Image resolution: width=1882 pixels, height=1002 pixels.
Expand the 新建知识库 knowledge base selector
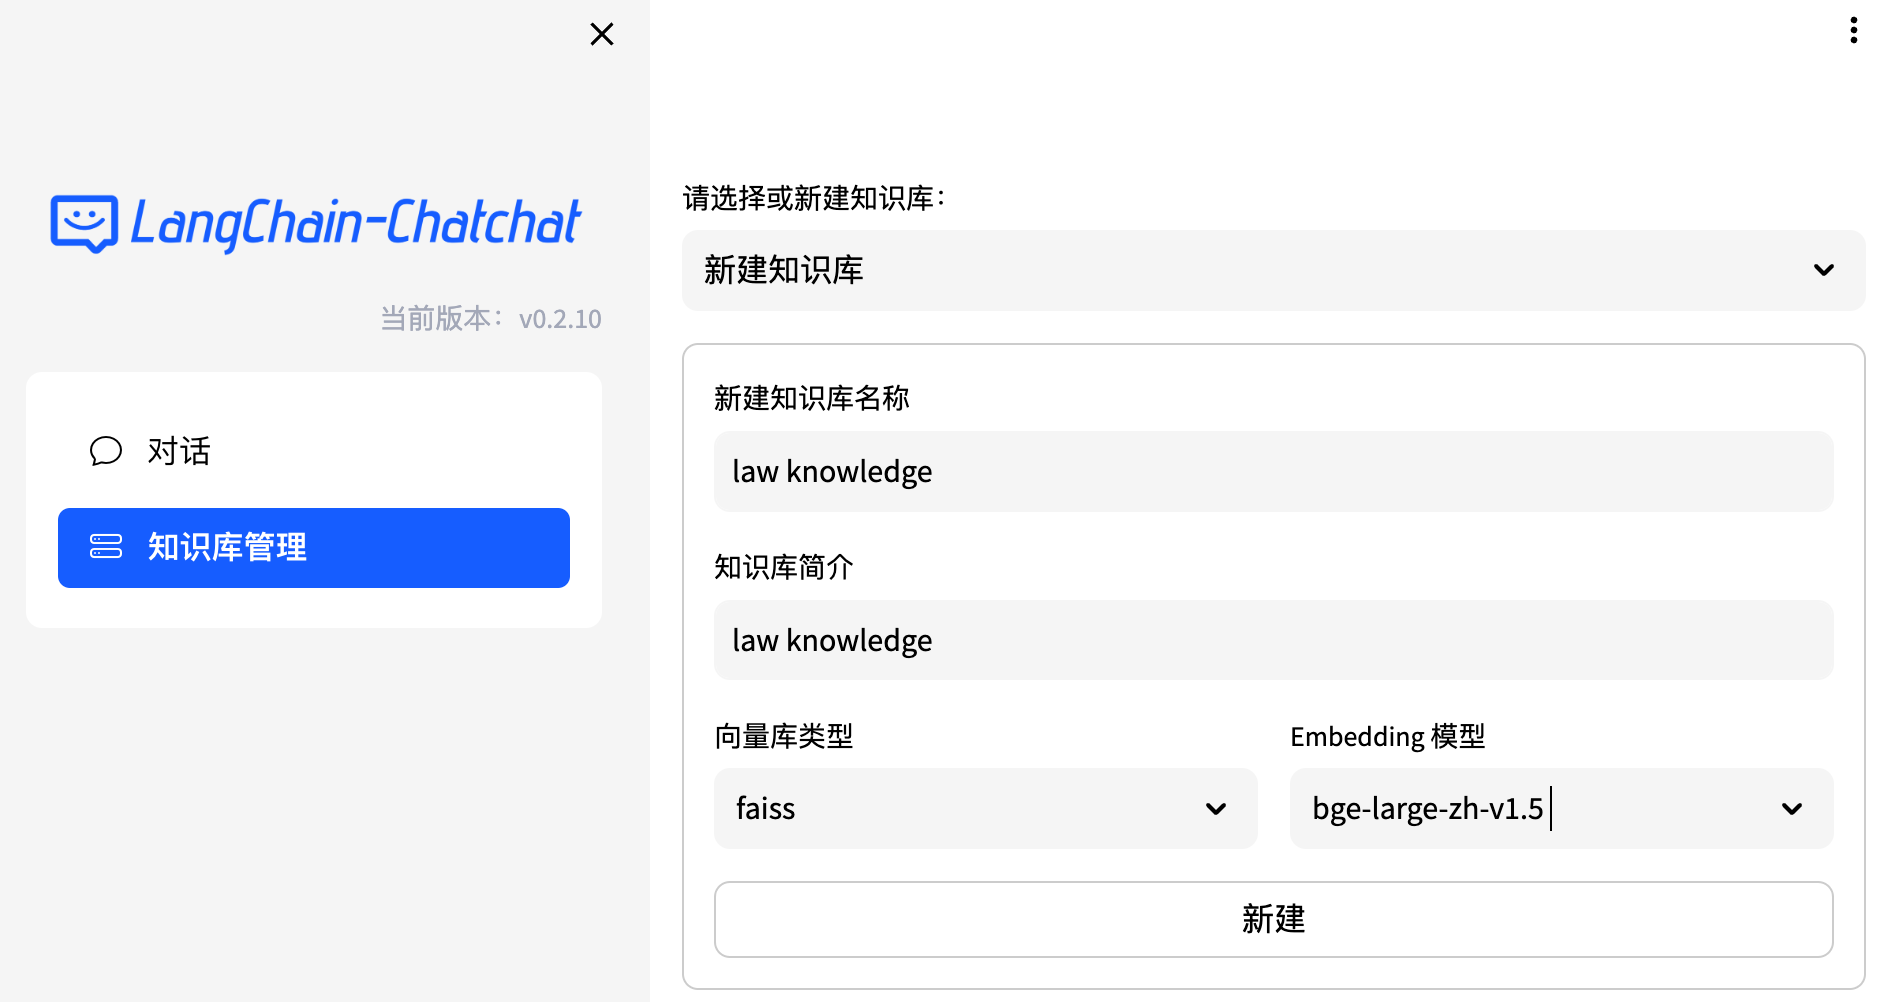1250,270
